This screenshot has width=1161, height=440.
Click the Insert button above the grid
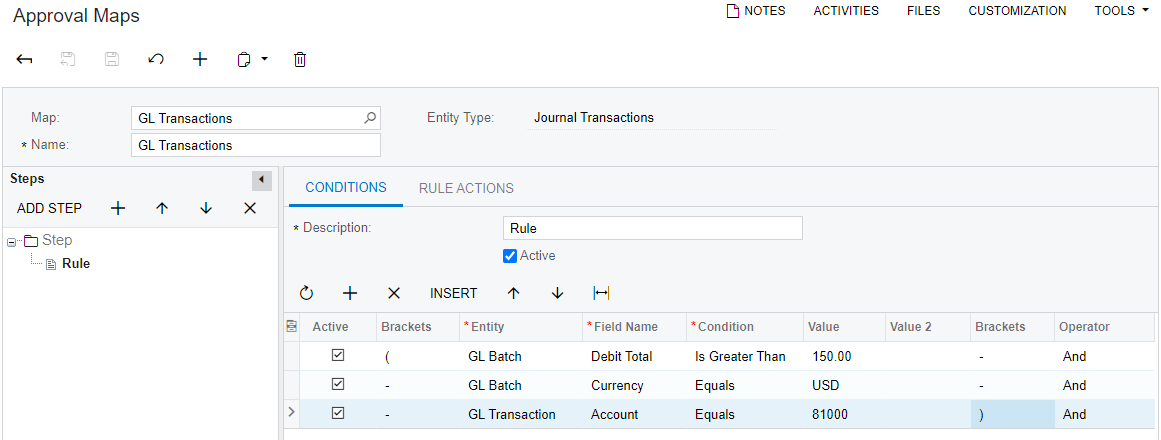453,293
